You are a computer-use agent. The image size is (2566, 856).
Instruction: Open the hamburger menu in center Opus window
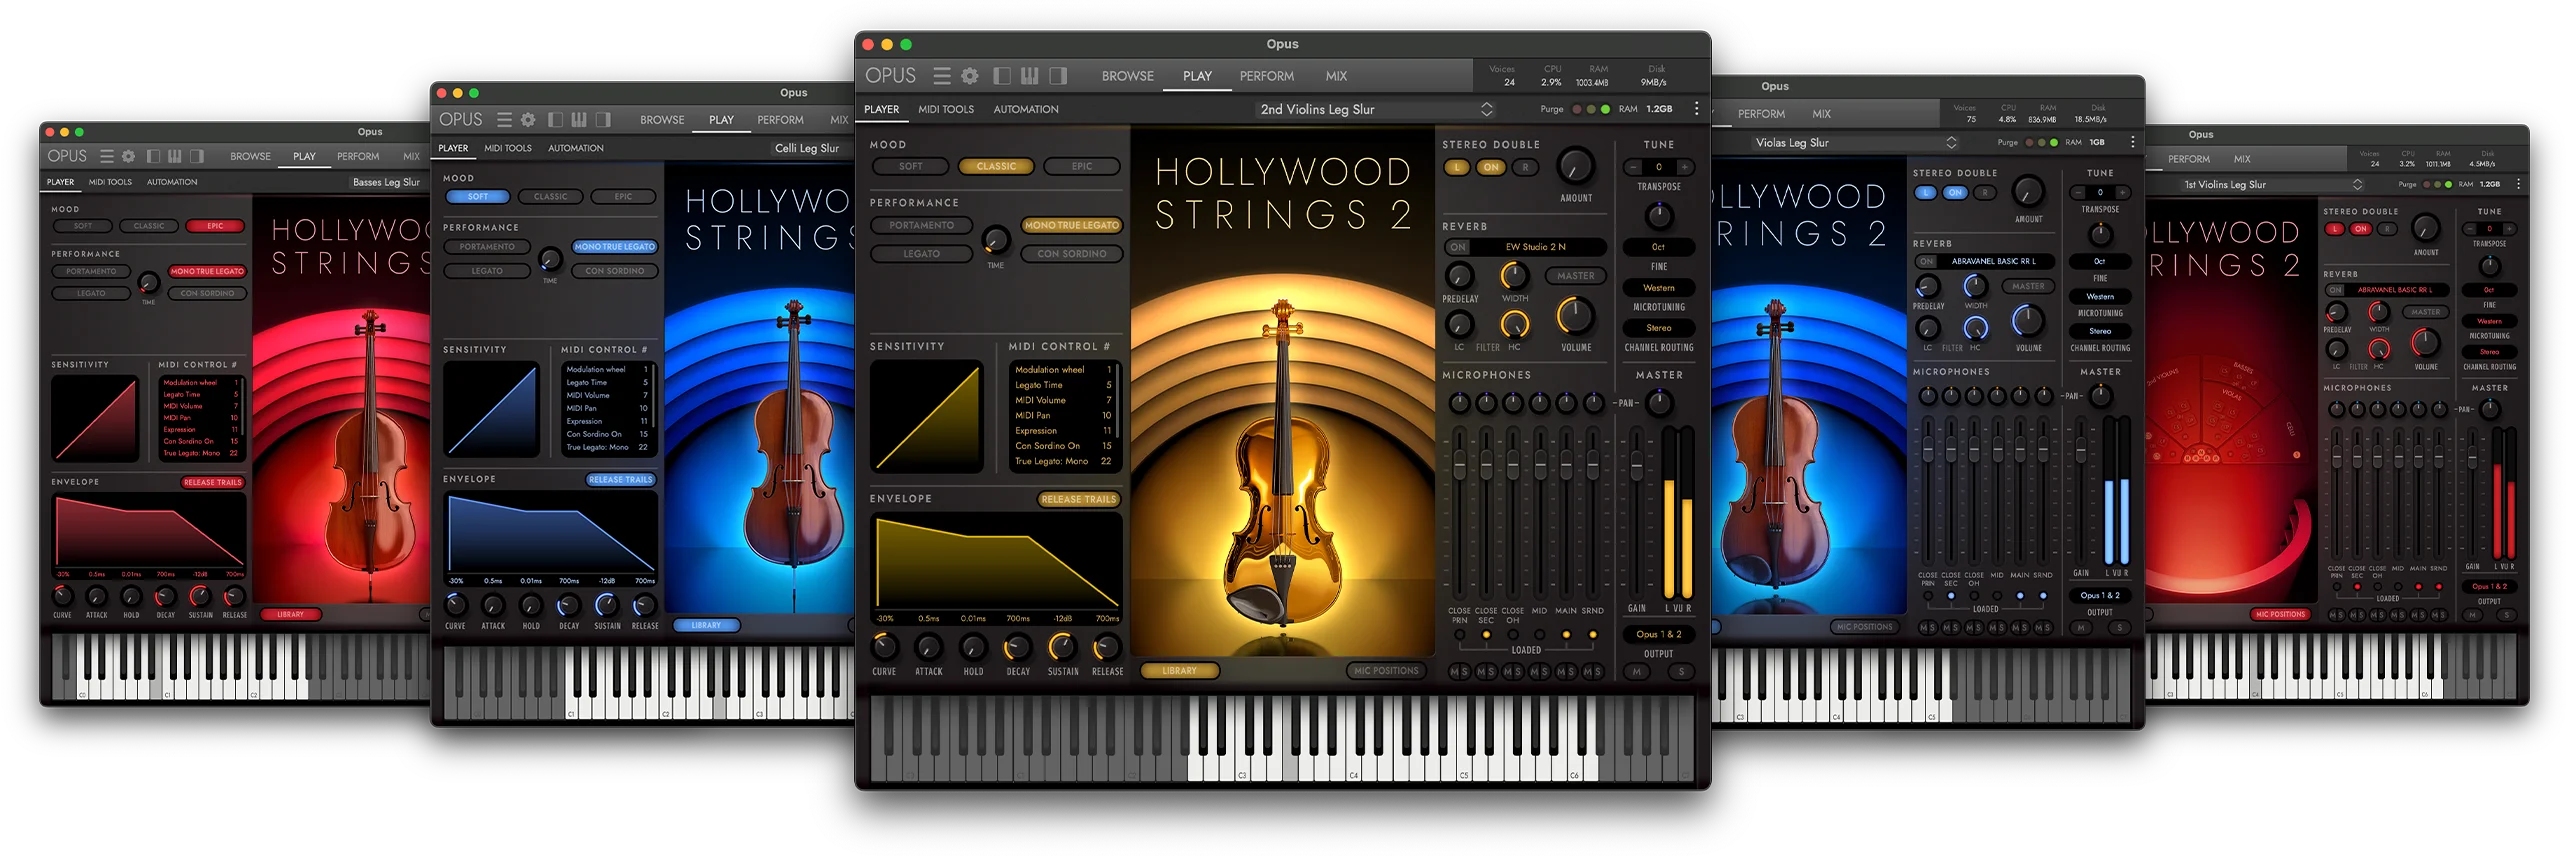pyautogui.click(x=941, y=76)
